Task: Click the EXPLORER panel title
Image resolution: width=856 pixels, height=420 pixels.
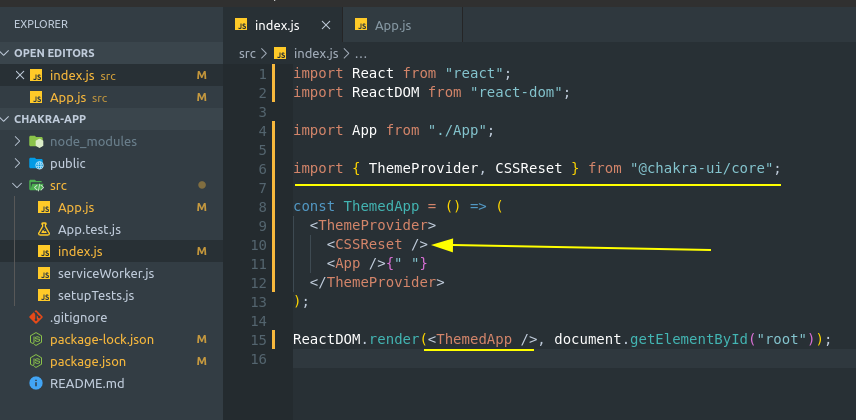Action: (41, 24)
